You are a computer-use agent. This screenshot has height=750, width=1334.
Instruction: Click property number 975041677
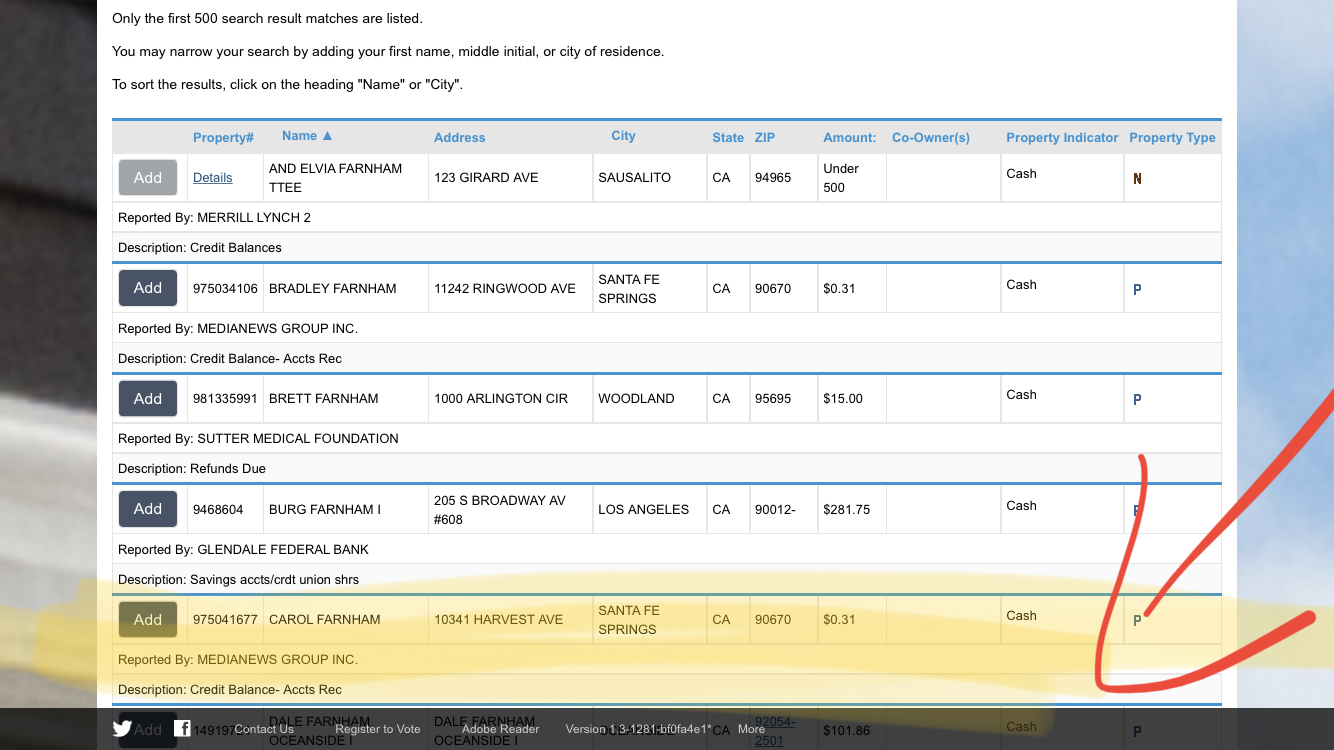[225, 619]
